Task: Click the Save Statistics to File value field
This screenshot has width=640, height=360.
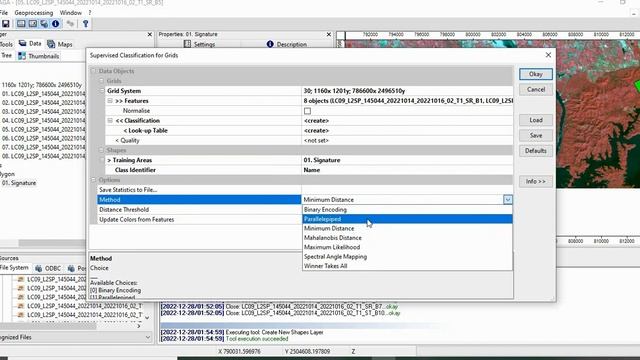Action: click(x=407, y=190)
